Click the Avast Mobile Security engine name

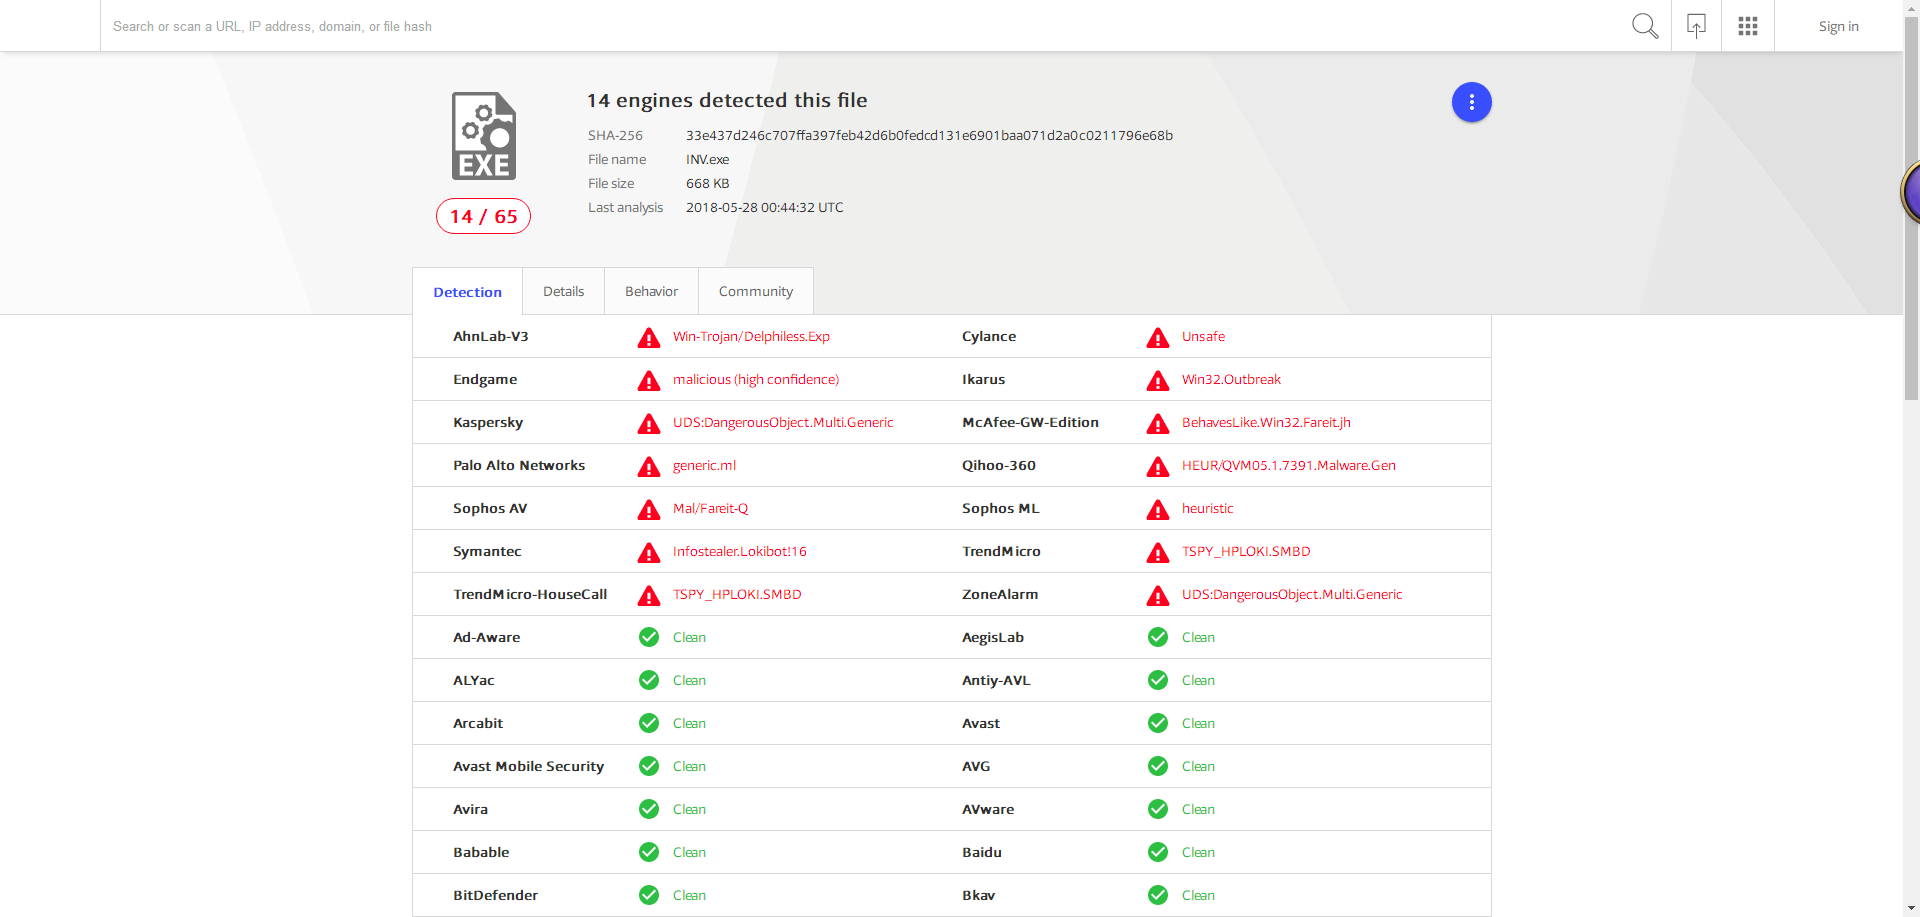pos(528,766)
